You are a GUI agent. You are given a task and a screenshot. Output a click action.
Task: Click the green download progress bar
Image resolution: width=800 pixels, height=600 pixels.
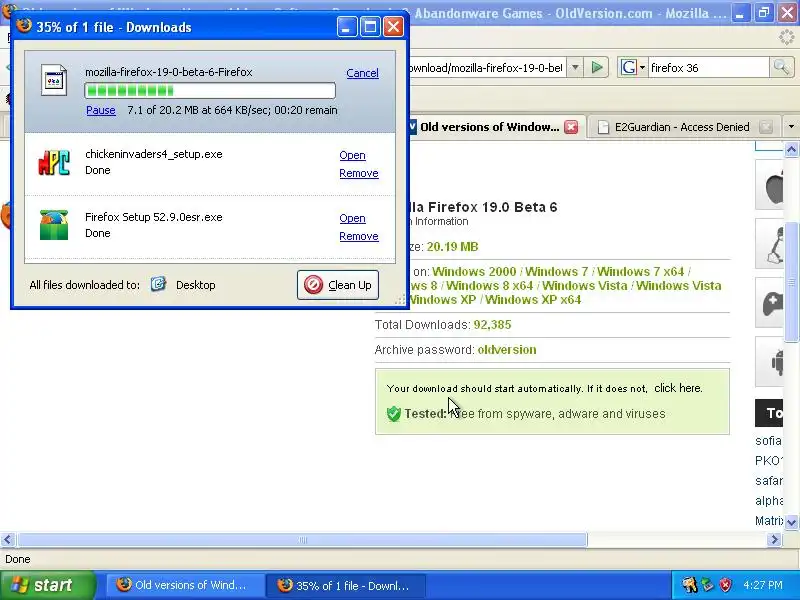pyautogui.click(x=210, y=91)
